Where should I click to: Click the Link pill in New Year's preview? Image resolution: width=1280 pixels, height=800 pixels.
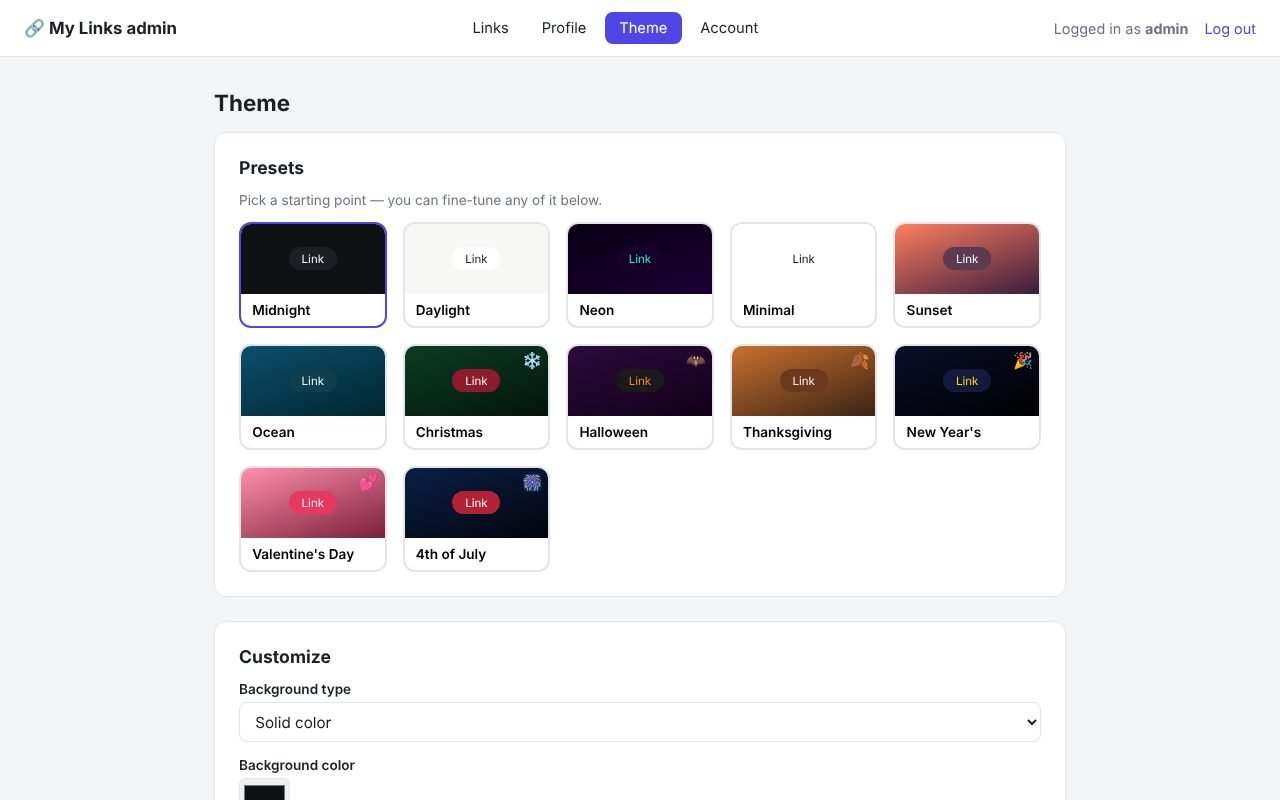tap(967, 381)
